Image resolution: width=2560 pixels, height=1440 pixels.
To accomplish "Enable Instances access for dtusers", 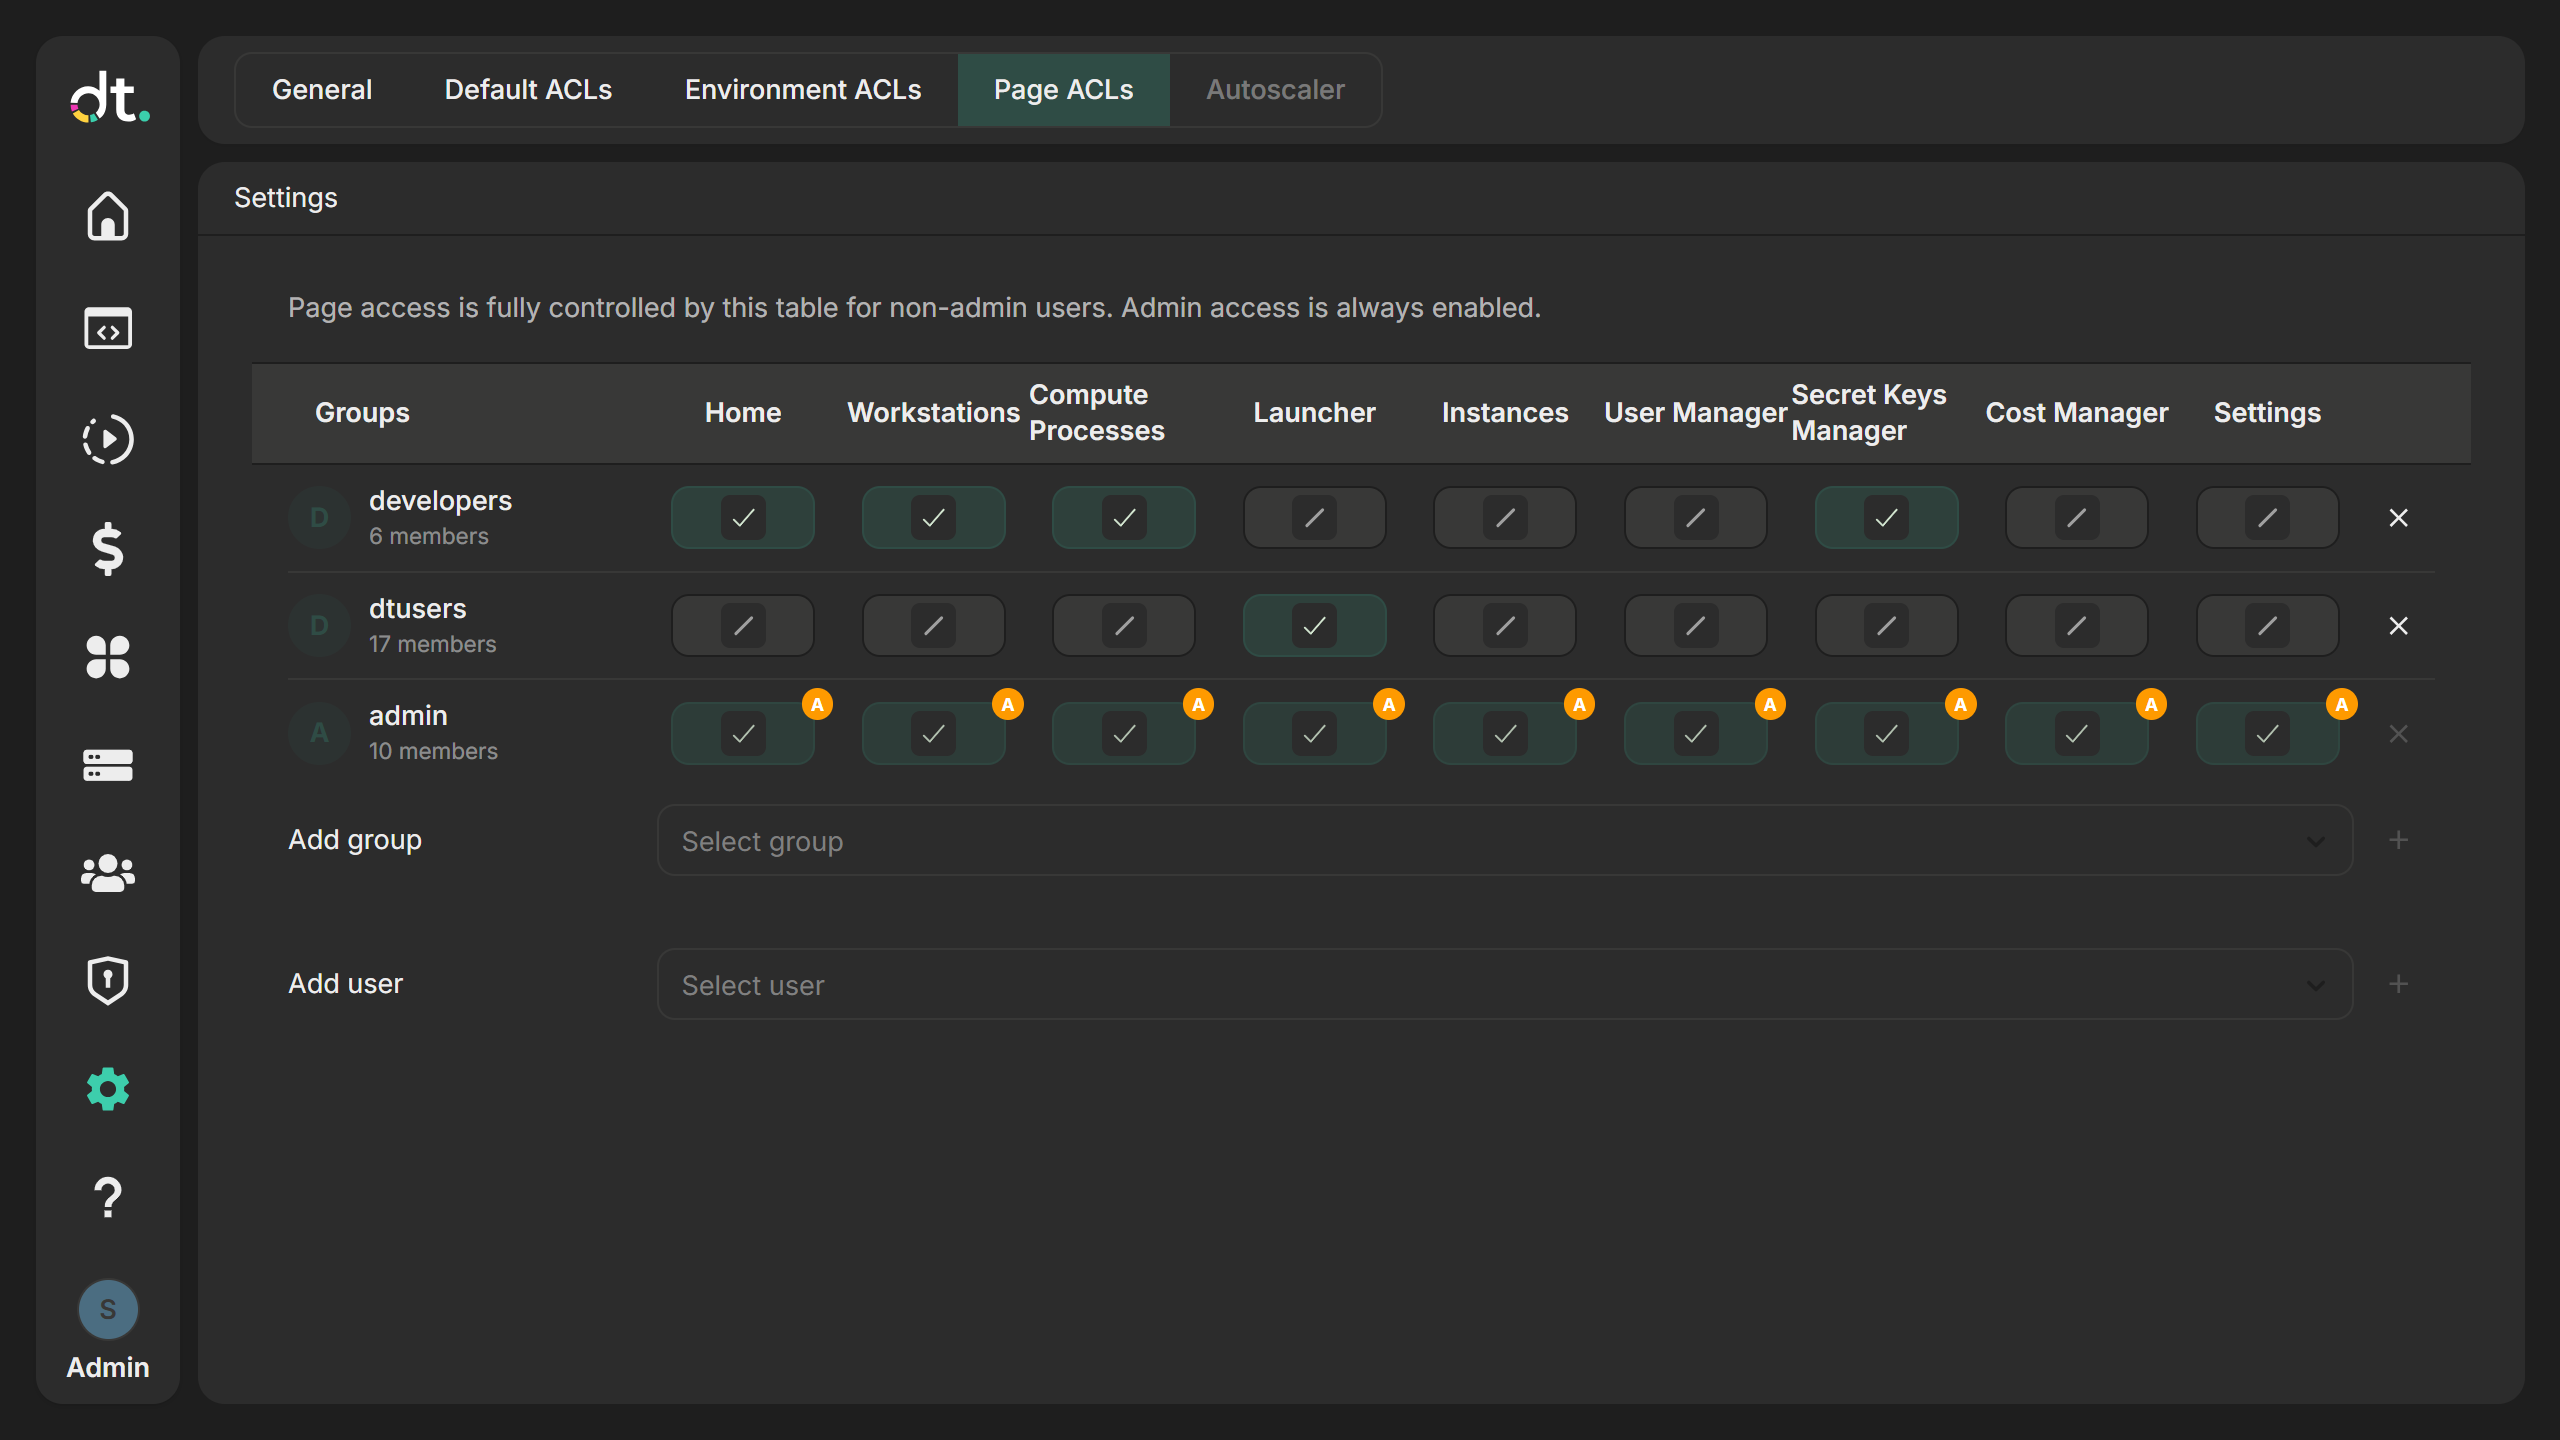I will (1505, 626).
